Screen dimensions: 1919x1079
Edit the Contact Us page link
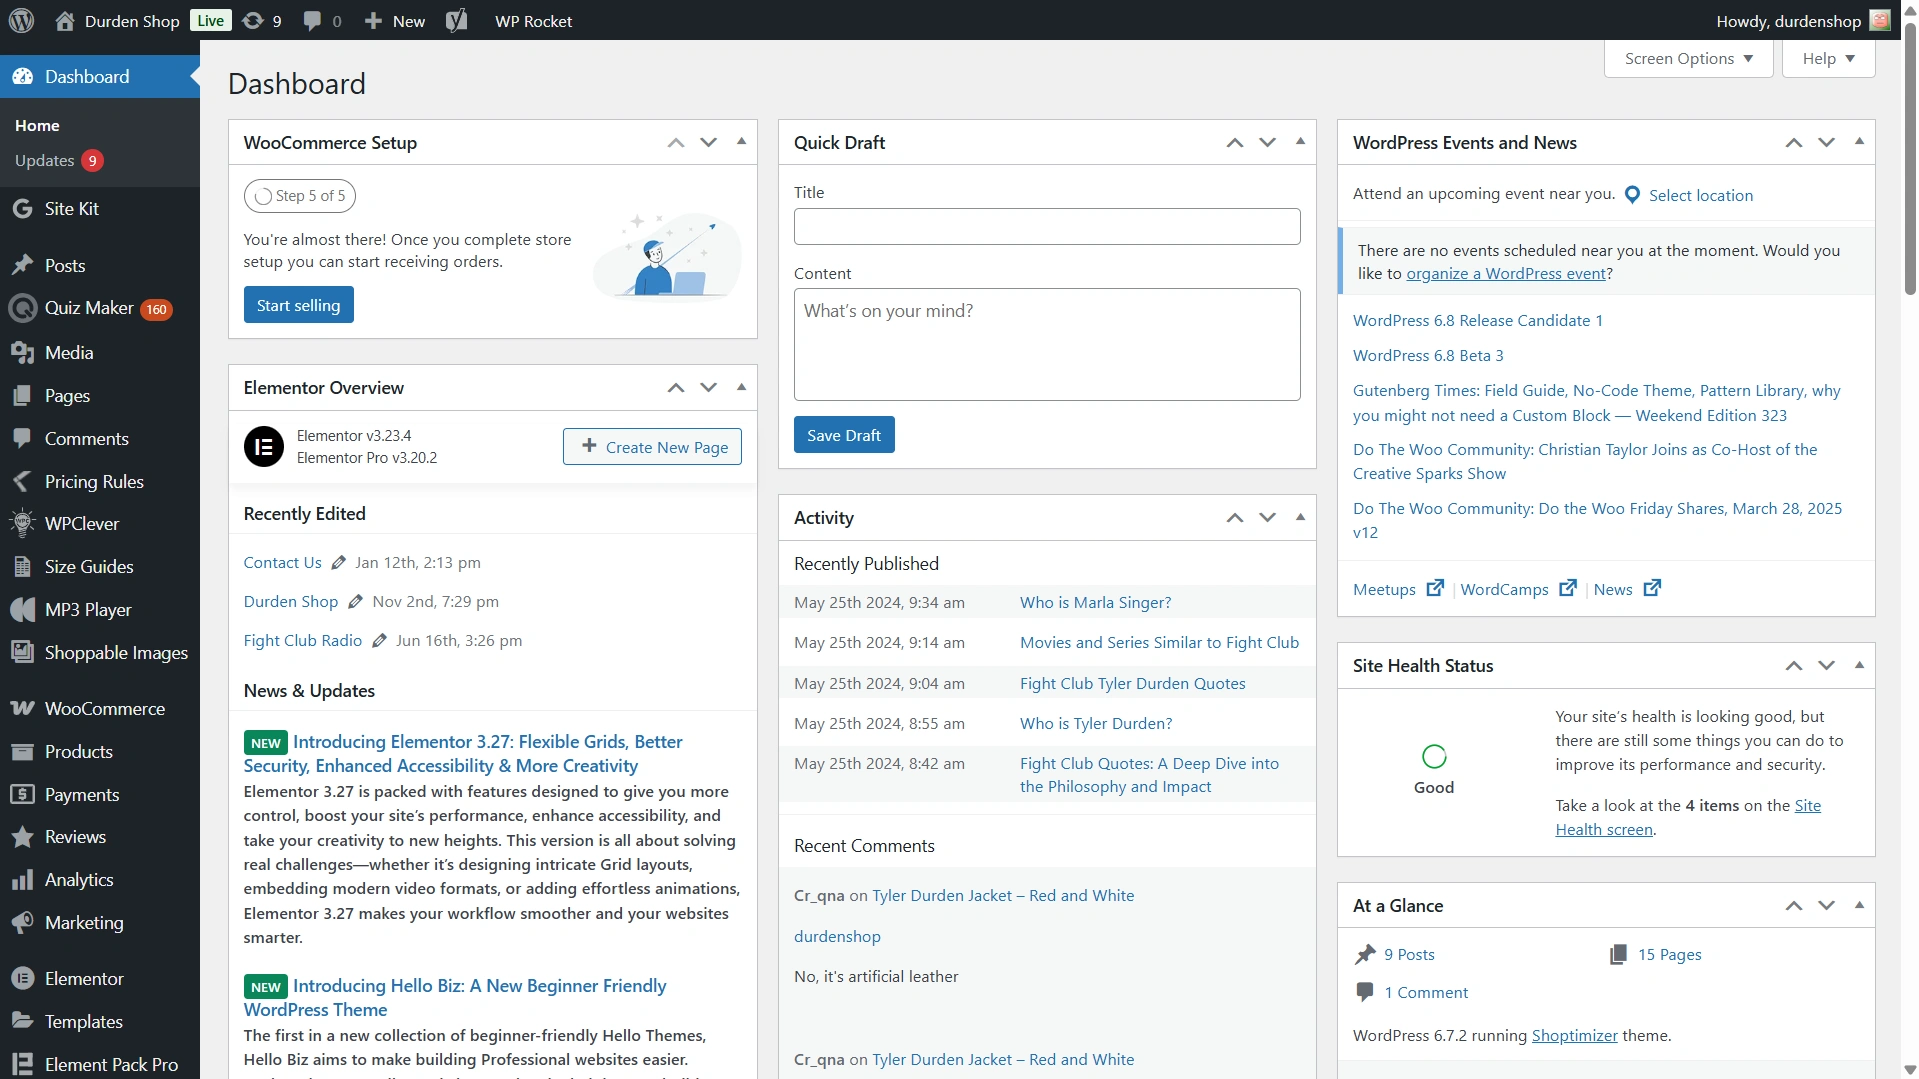click(x=282, y=562)
